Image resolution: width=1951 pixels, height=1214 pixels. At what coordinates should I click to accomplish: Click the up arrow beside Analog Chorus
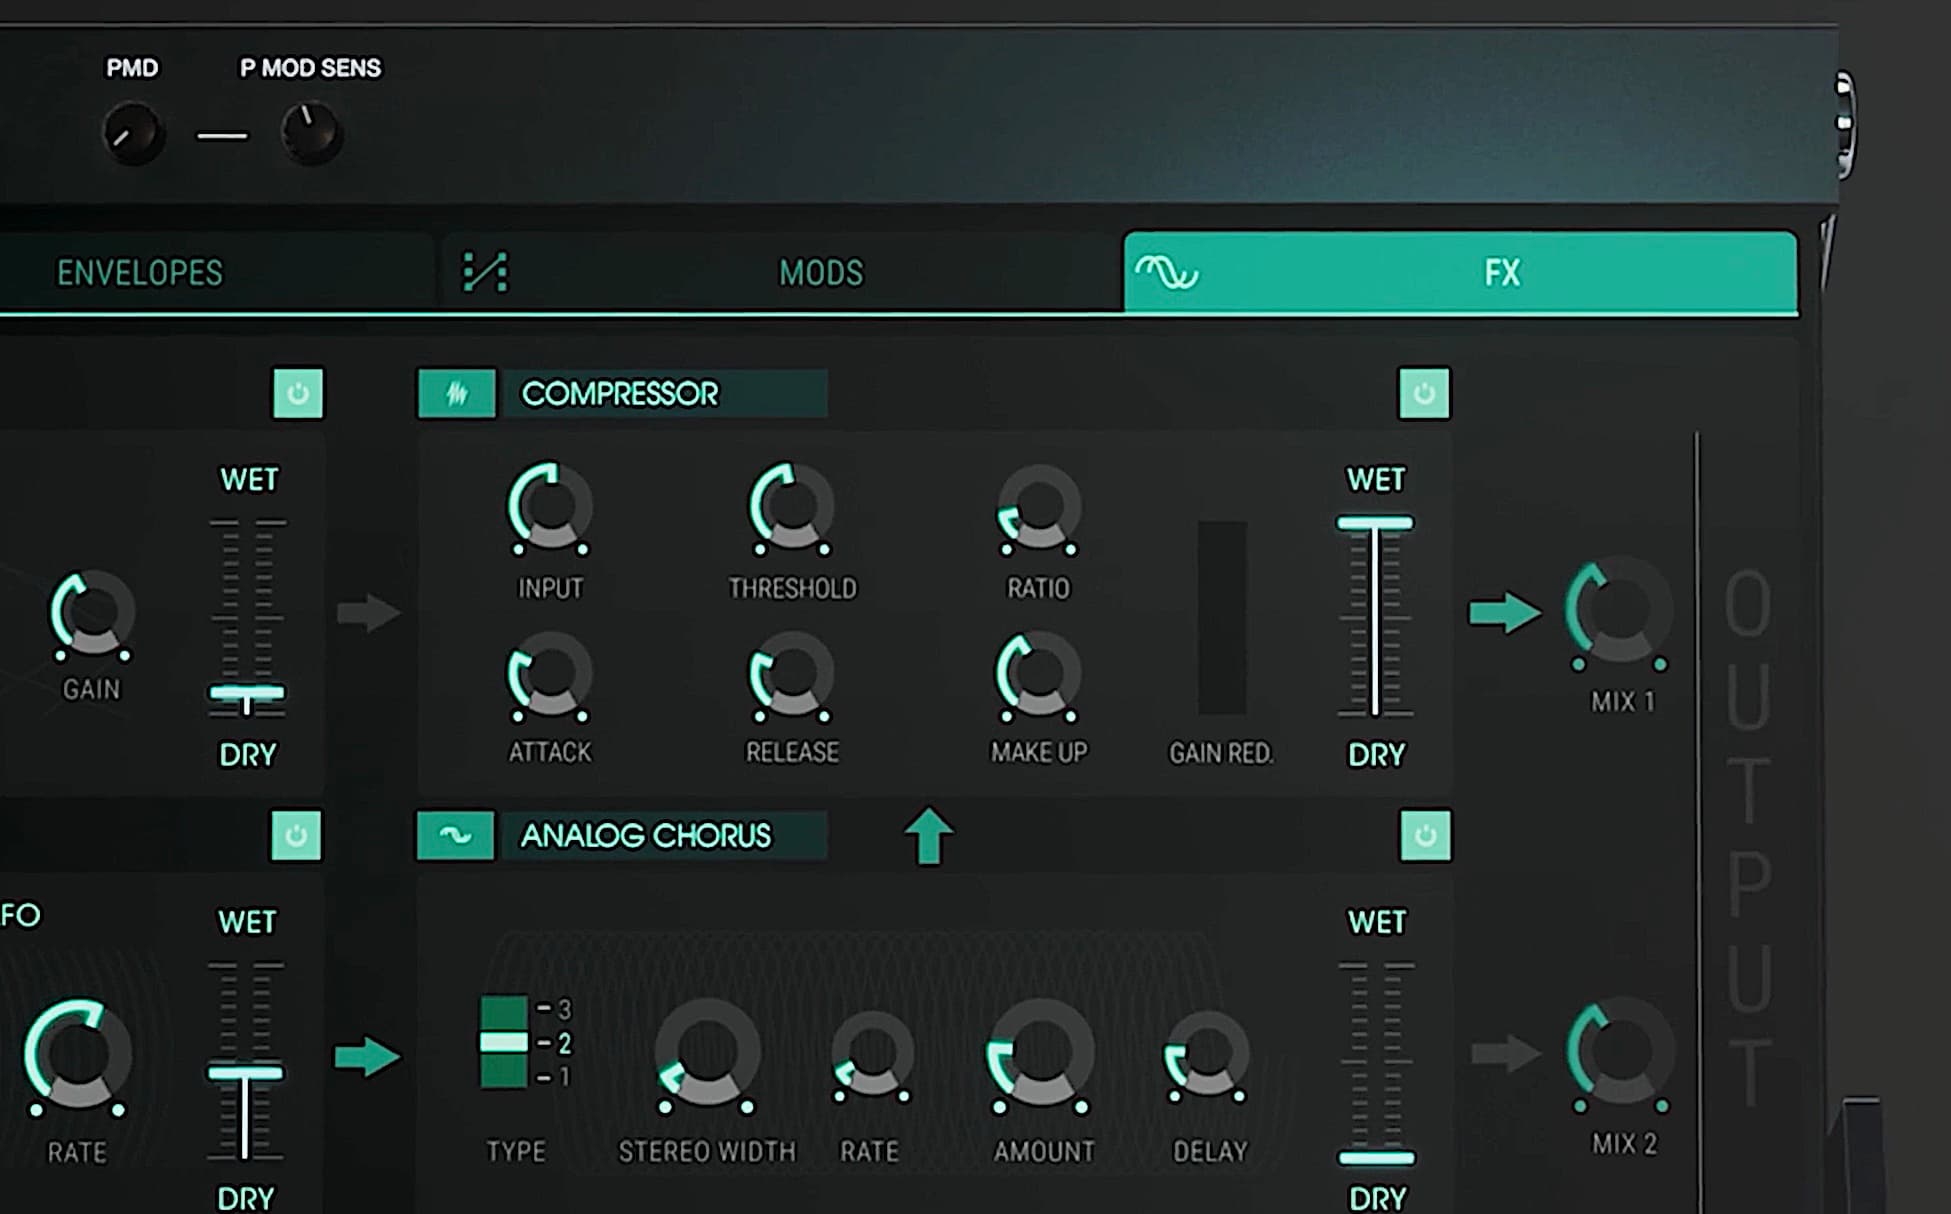[928, 835]
